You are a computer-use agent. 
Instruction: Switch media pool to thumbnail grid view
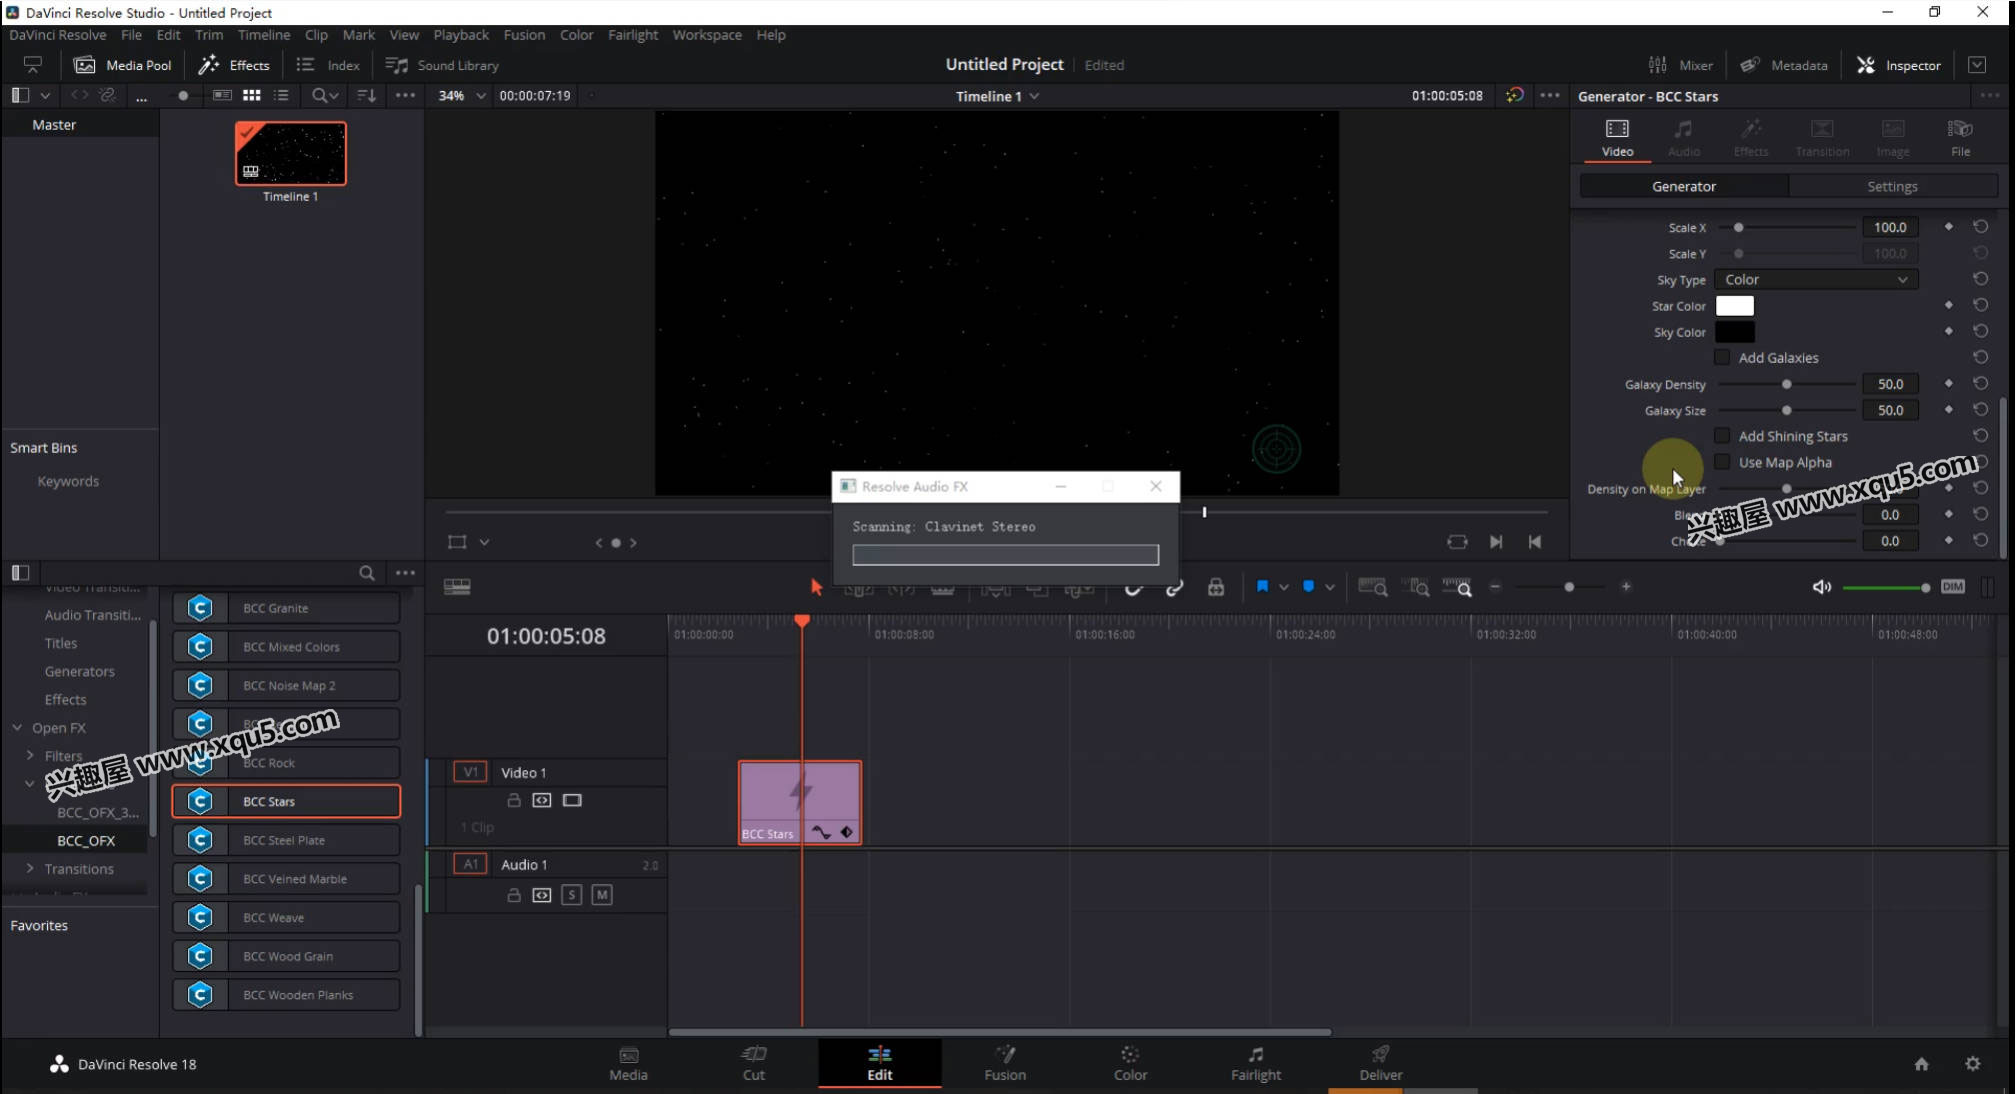pos(252,95)
